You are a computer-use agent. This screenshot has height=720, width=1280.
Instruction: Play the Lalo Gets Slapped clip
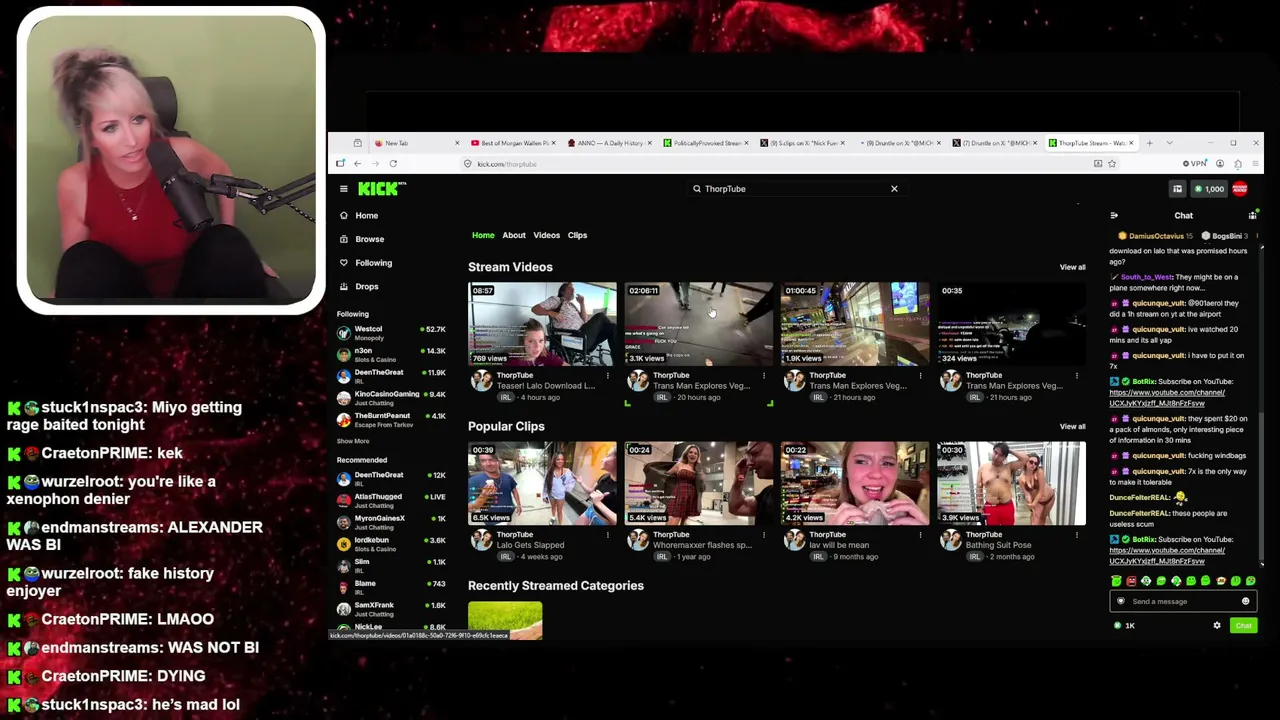point(542,484)
